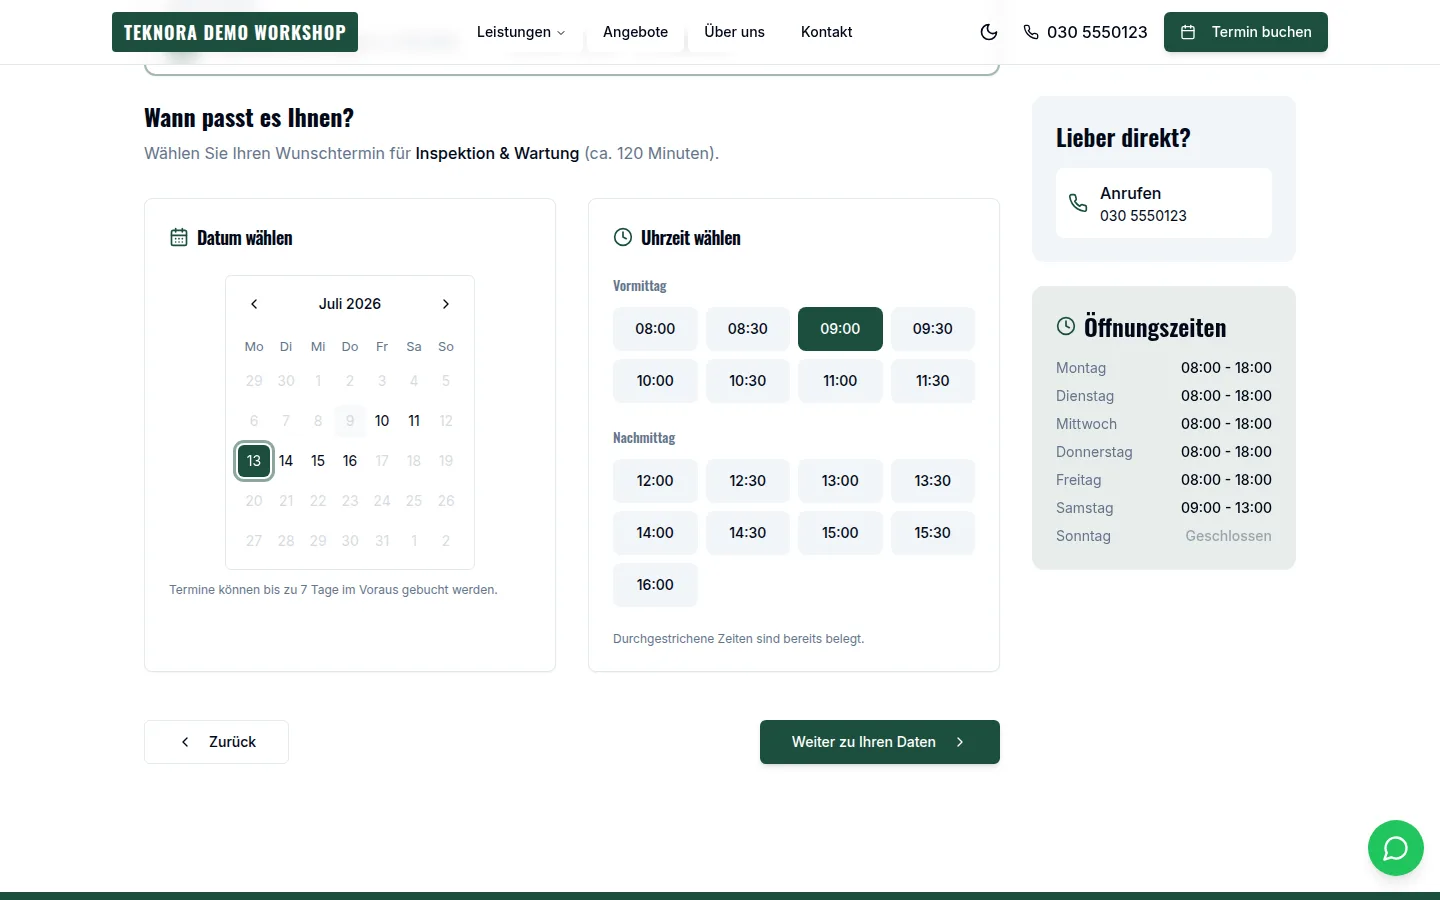Click the Juli 2026 month label

point(350,304)
